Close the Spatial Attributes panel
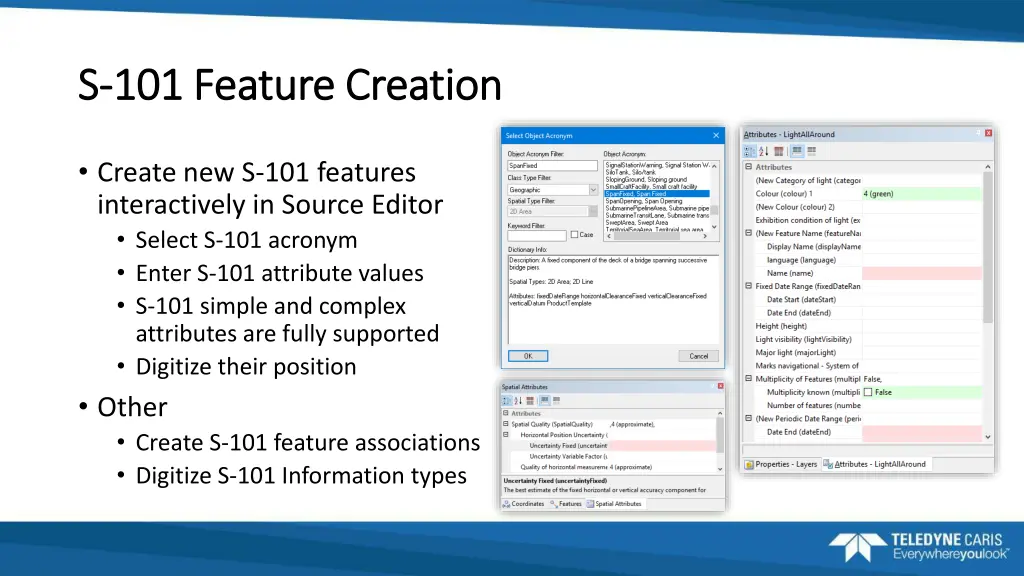Viewport: 1024px width, 576px height. 720,386
